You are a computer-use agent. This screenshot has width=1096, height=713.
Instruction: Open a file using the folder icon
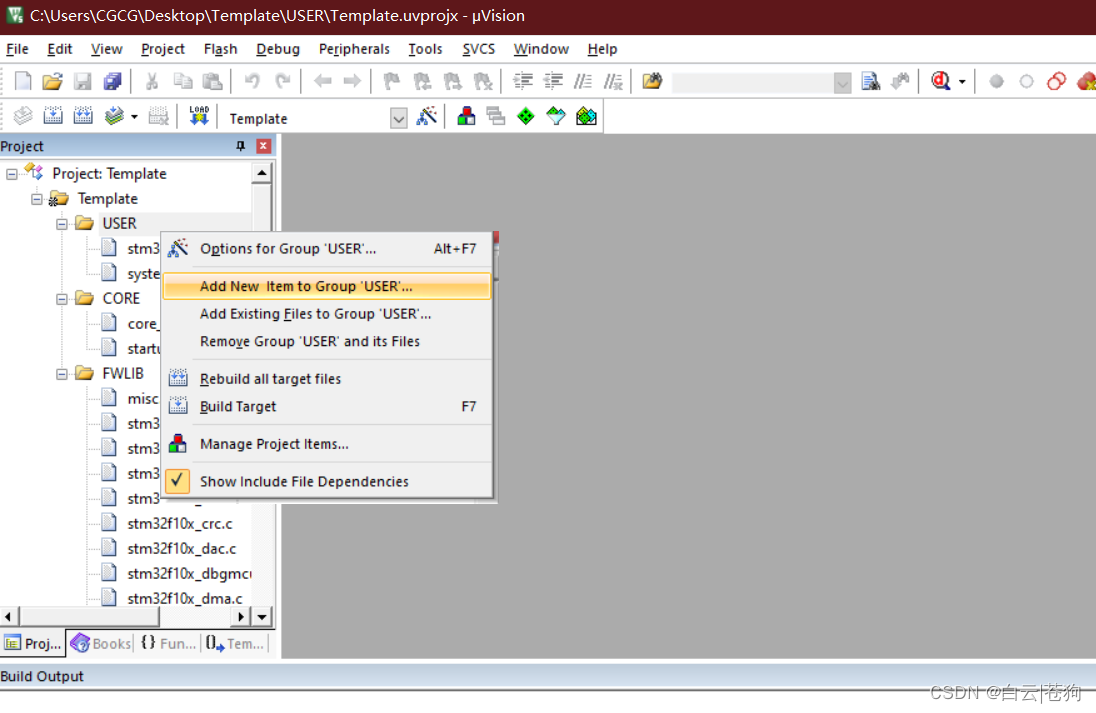click(x=52, y=81)
